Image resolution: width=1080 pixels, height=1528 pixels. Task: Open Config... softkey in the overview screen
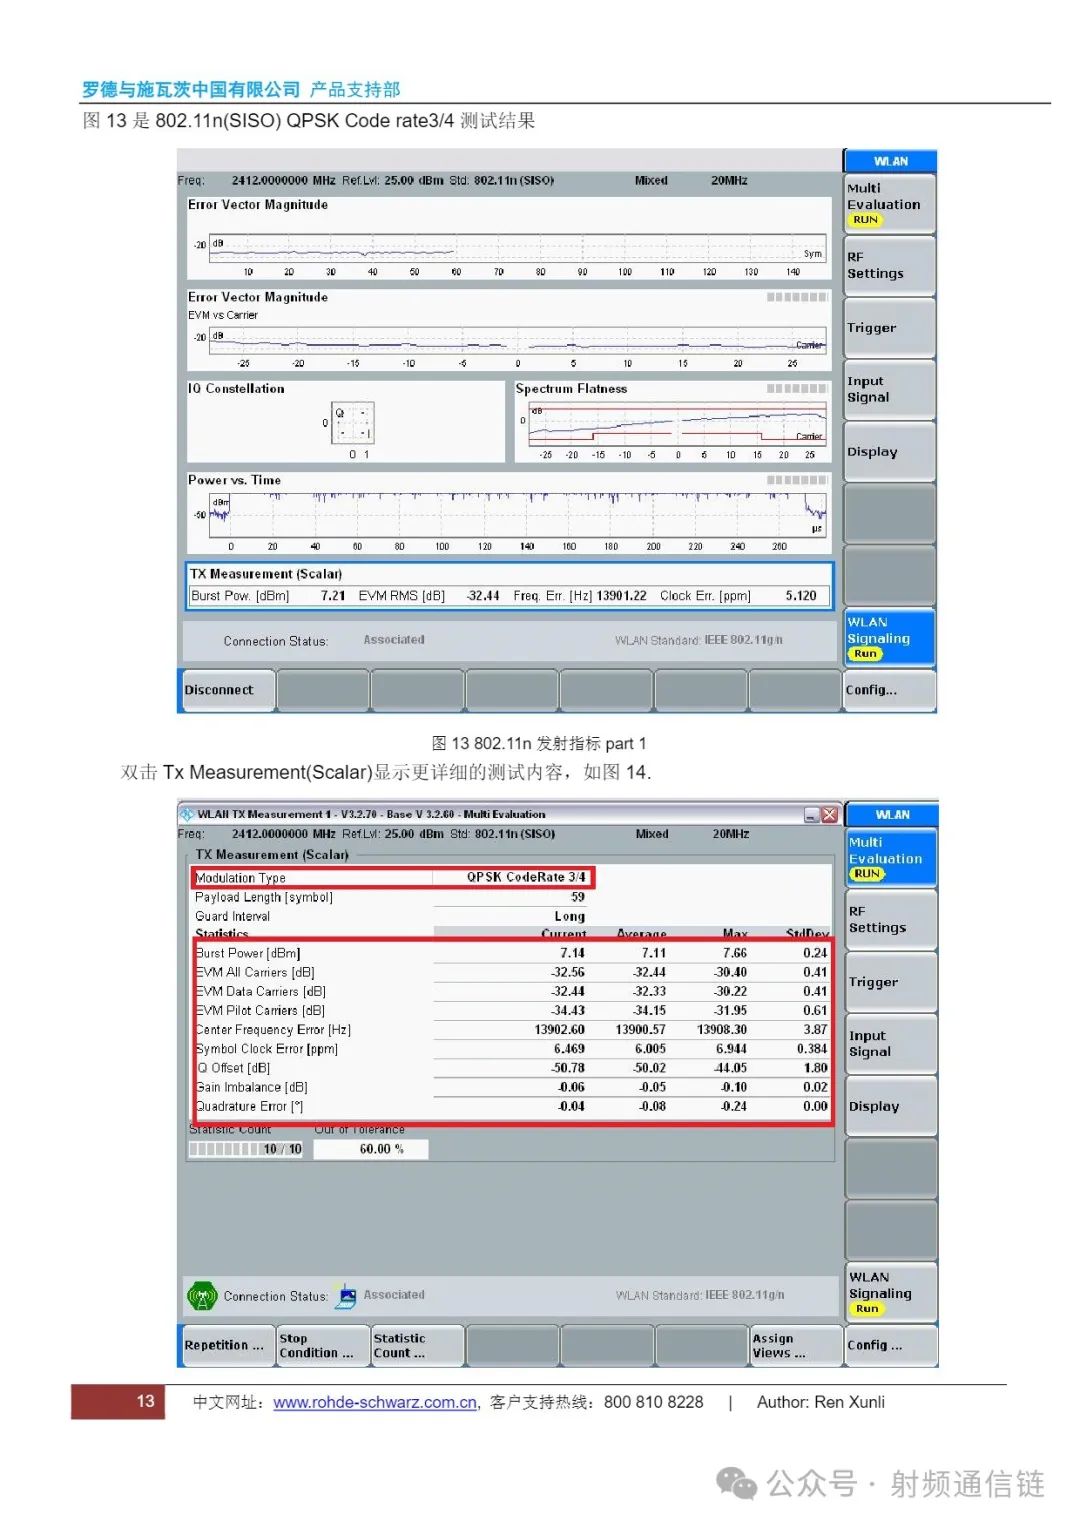point(889,690)
